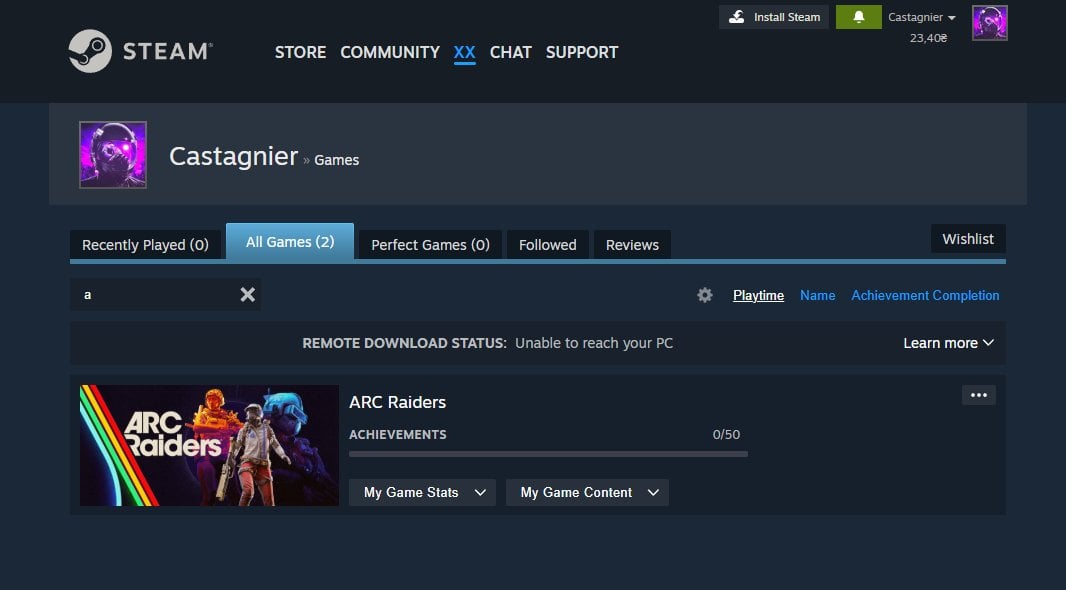
Task: Click the profile avatar in the top-right corner
Action: click(x=989, y=22)
